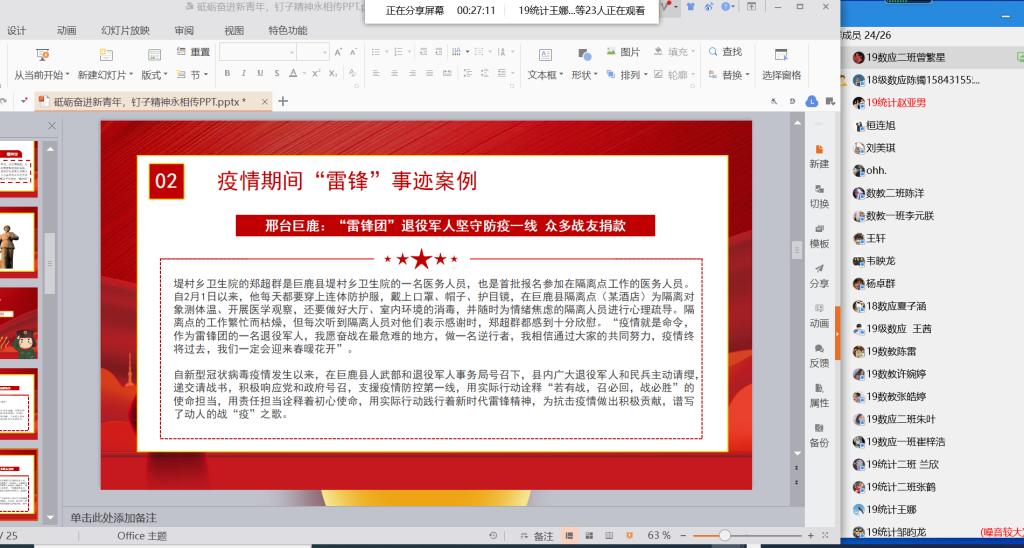
Task: Open the 模板 template sidebar icon
Action: (819, 236)
